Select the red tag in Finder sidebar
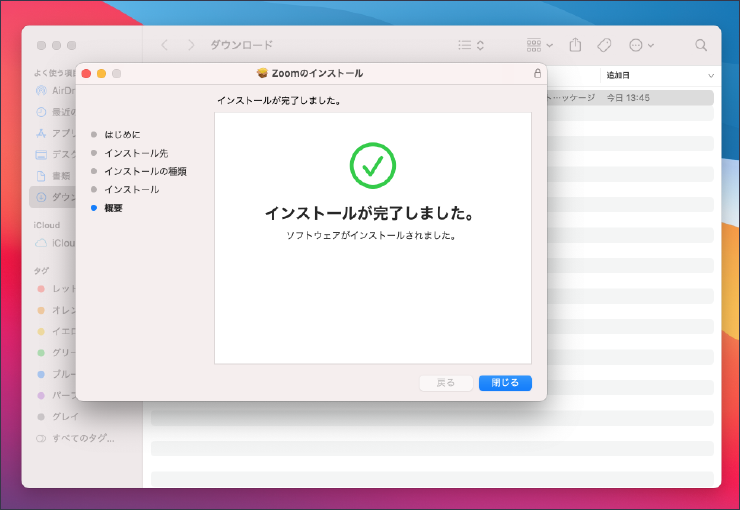 click(x=55, y=288)
